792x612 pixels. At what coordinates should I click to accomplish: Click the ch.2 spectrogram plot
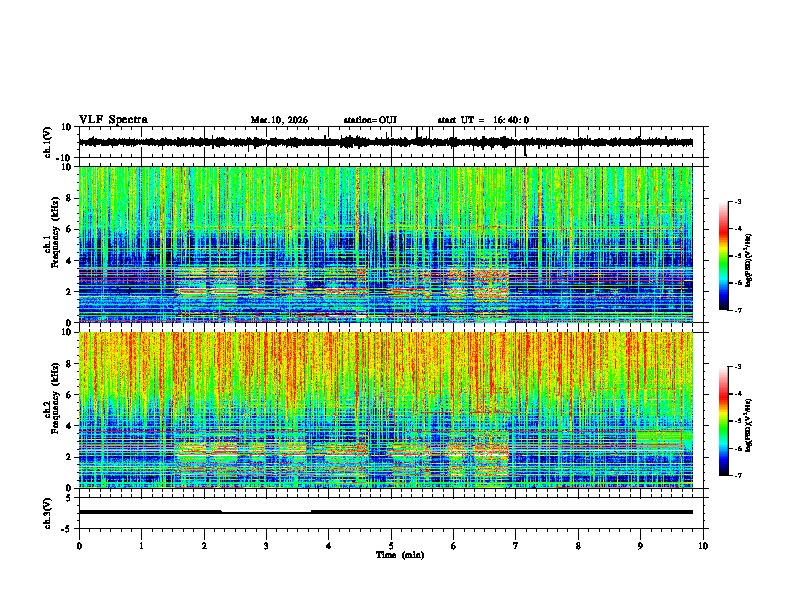pyautogui.click(x=386, y=410)
